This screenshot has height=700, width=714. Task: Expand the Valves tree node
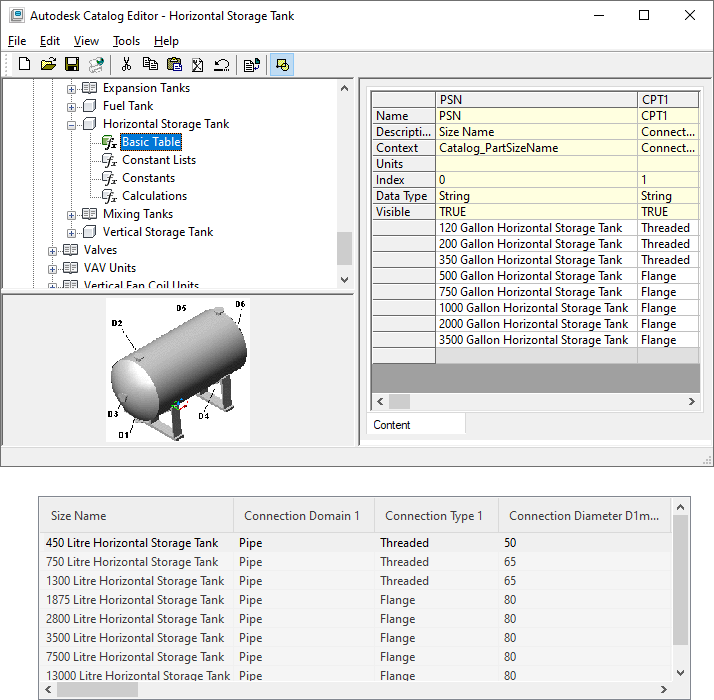pyautogui.click(x=52, y=251)
